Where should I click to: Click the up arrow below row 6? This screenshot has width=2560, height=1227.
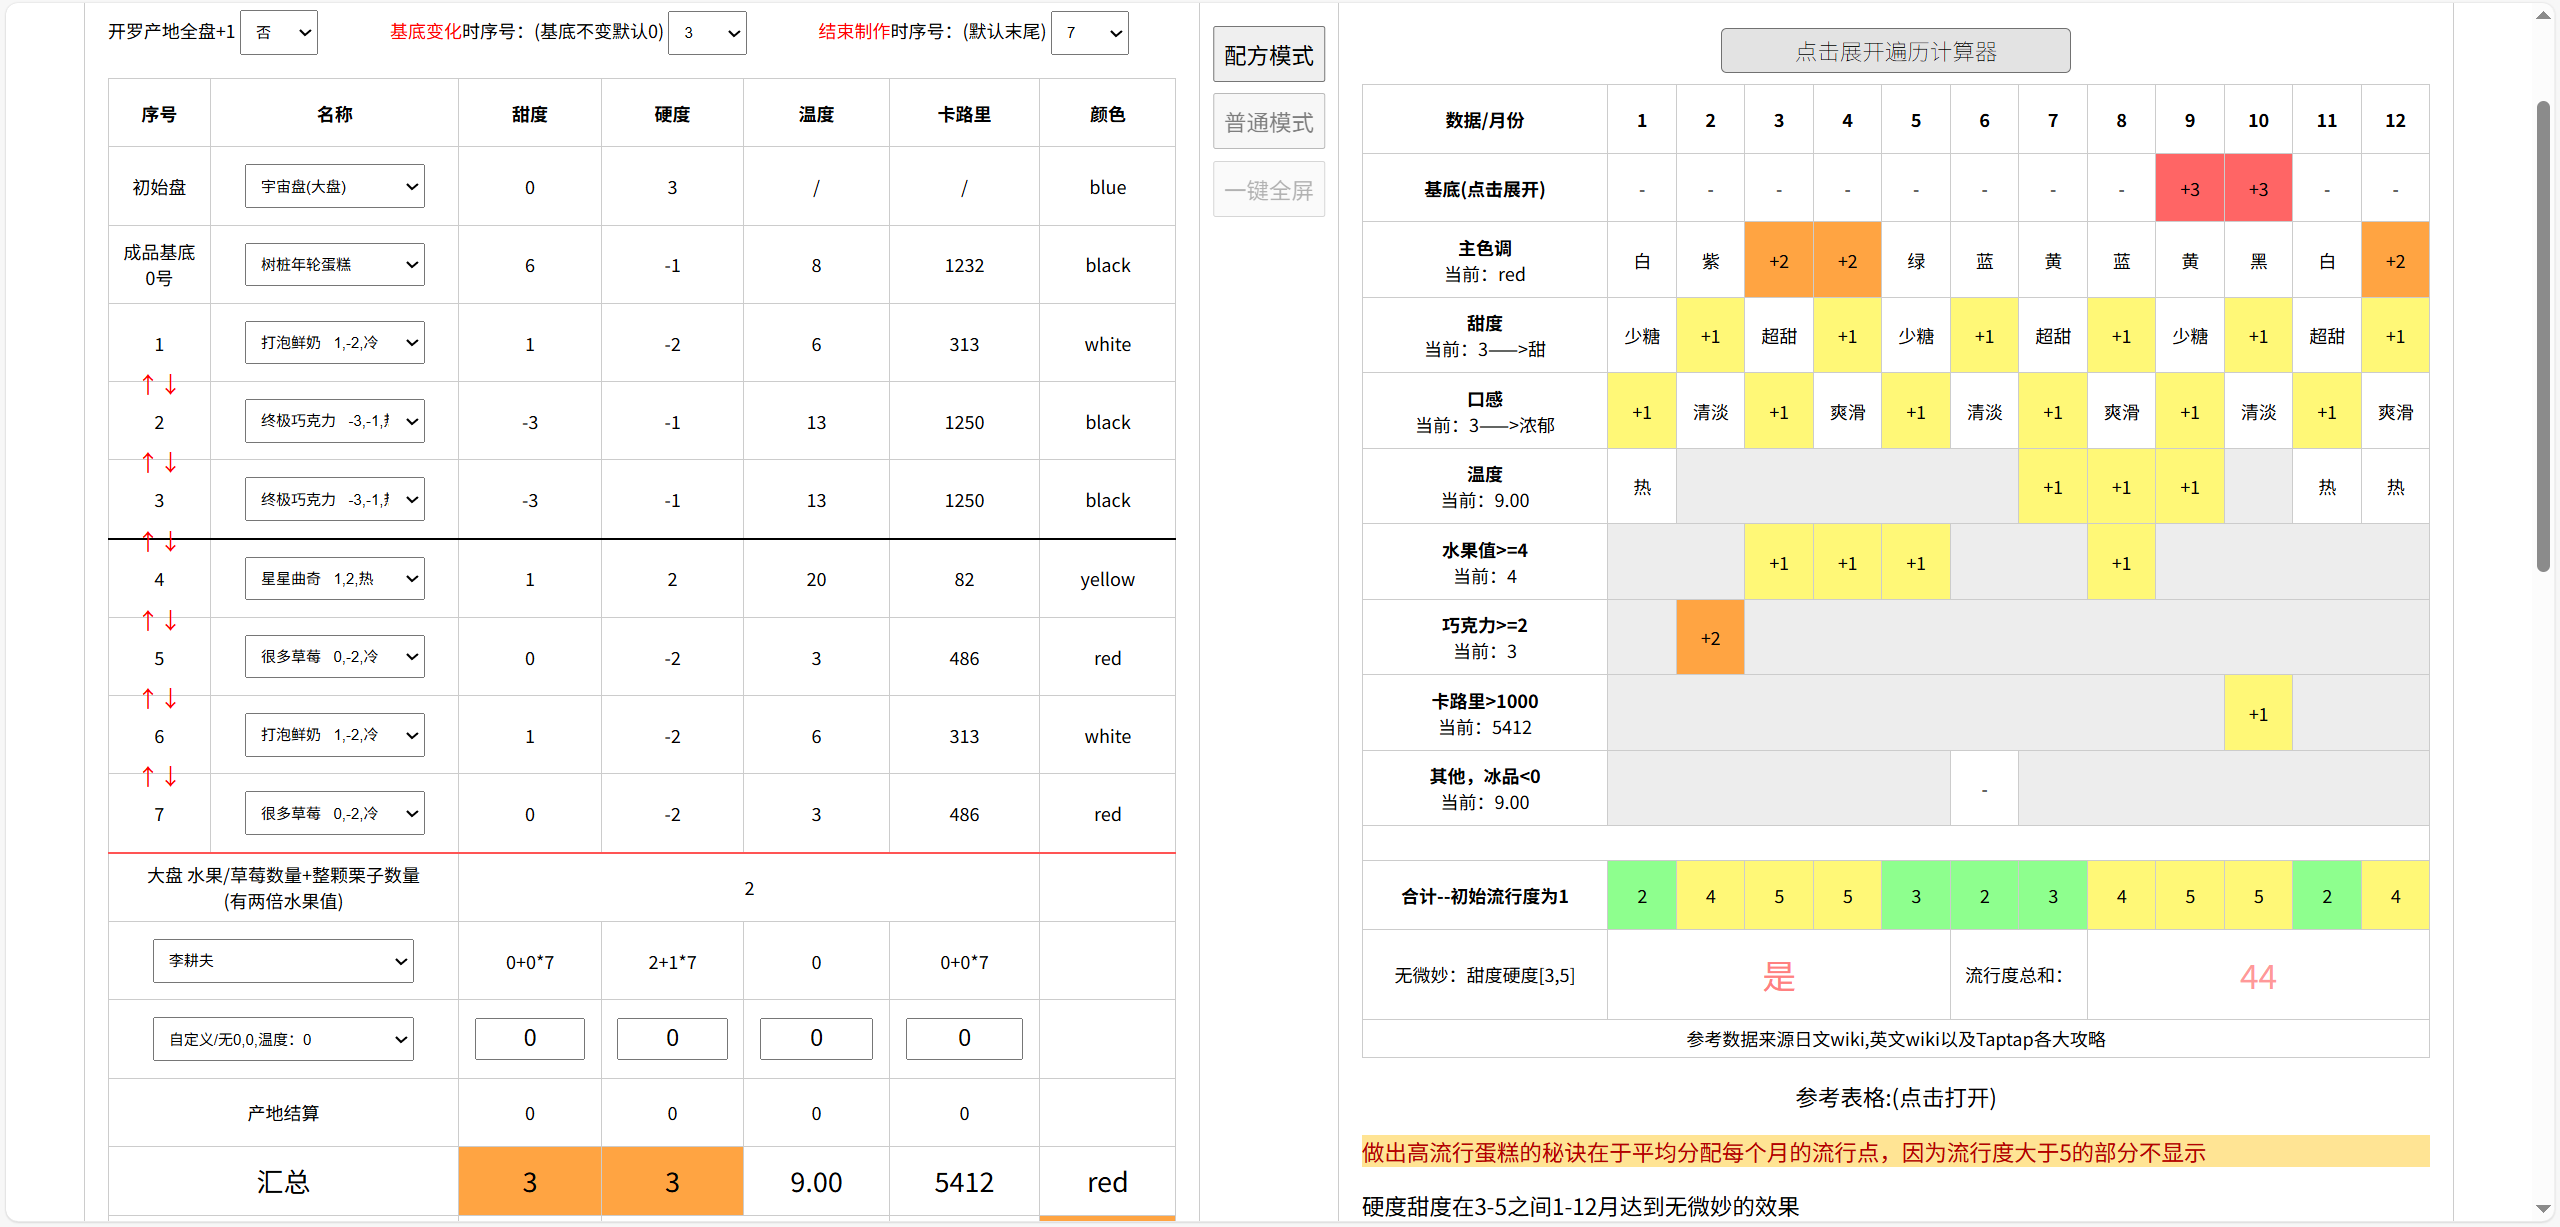pos(148,776)
